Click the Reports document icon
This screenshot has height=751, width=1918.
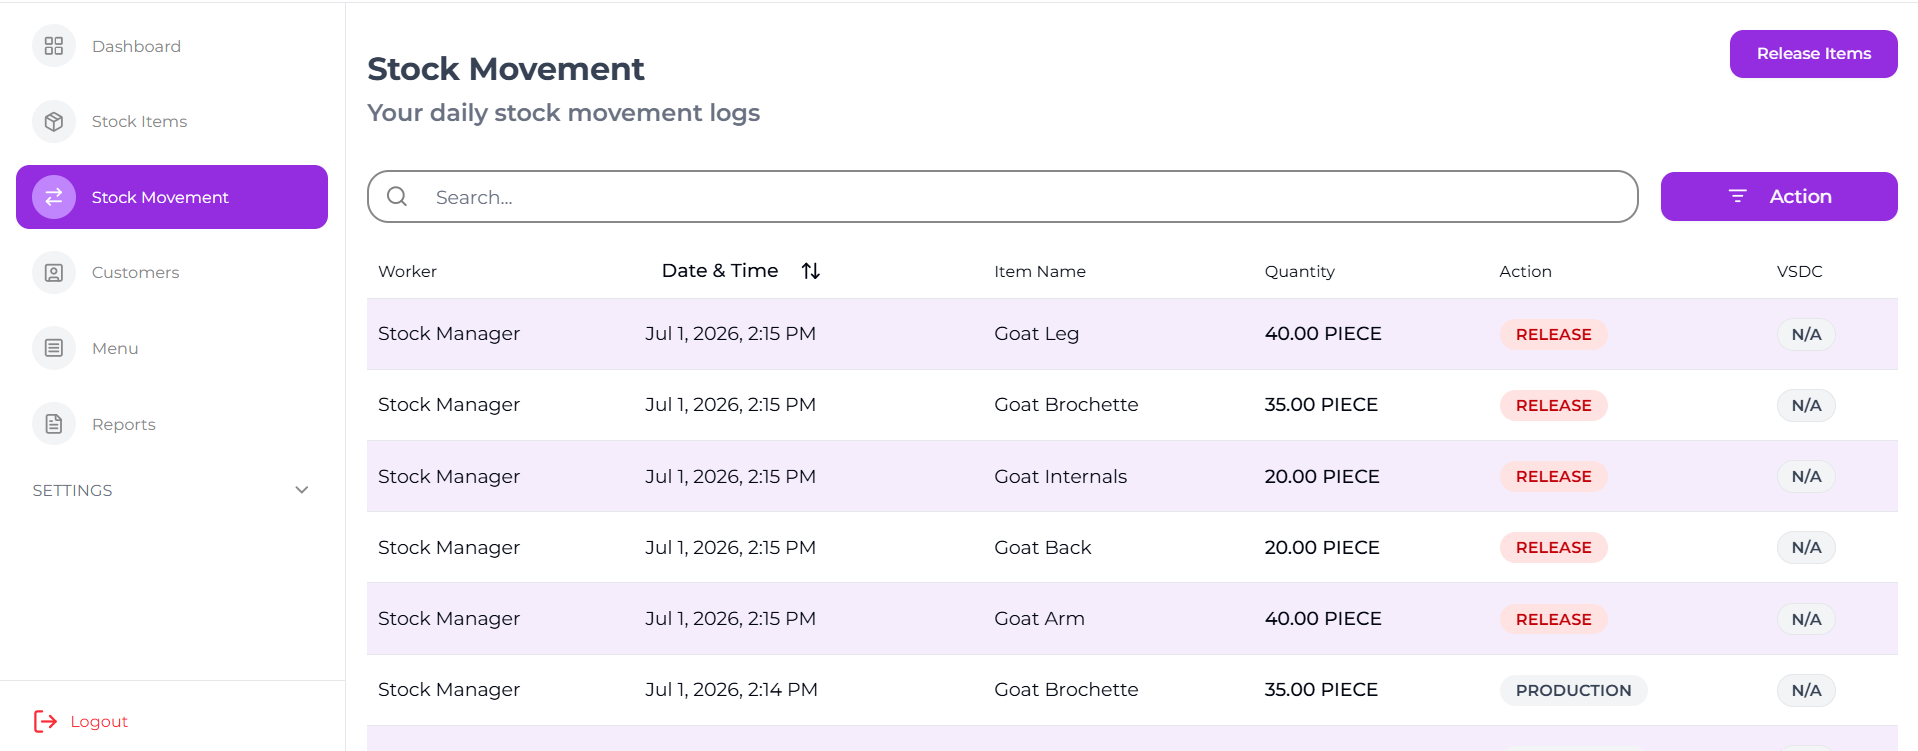coord(54,424)
